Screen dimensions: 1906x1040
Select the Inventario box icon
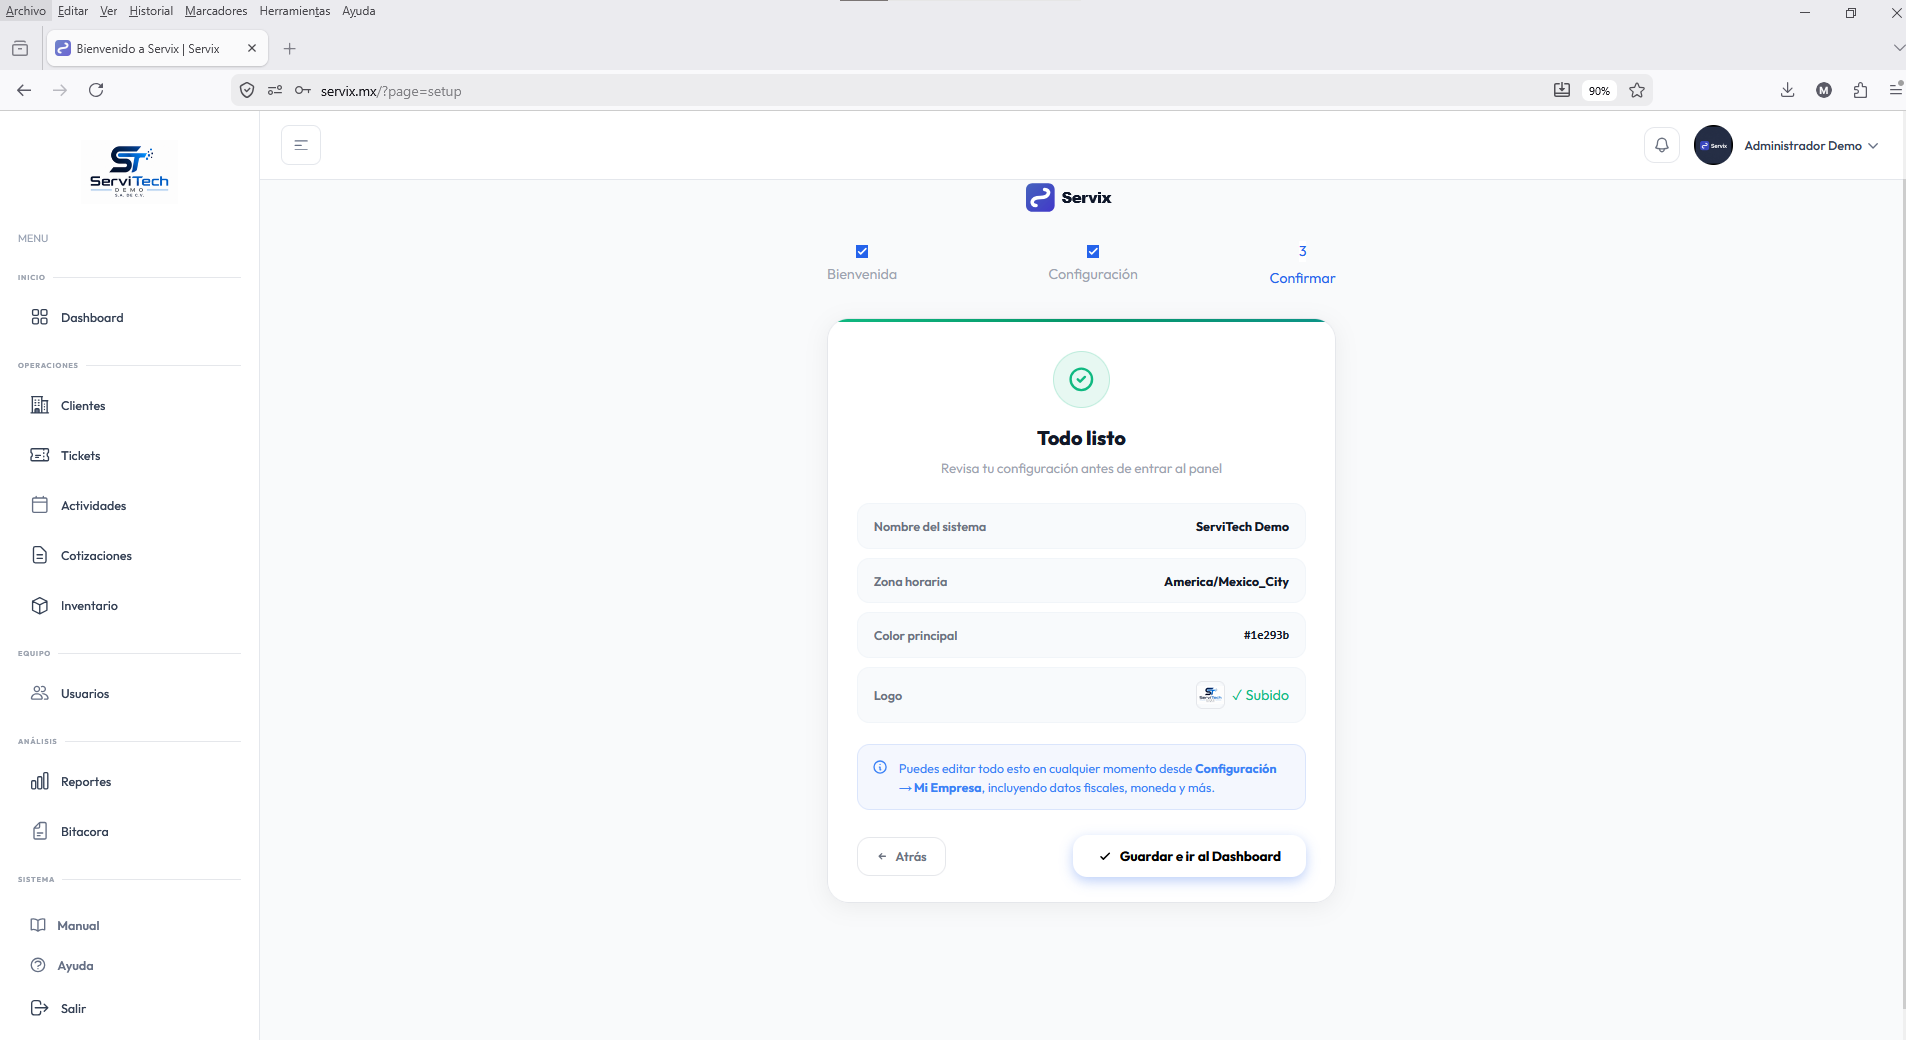point(40,605)
